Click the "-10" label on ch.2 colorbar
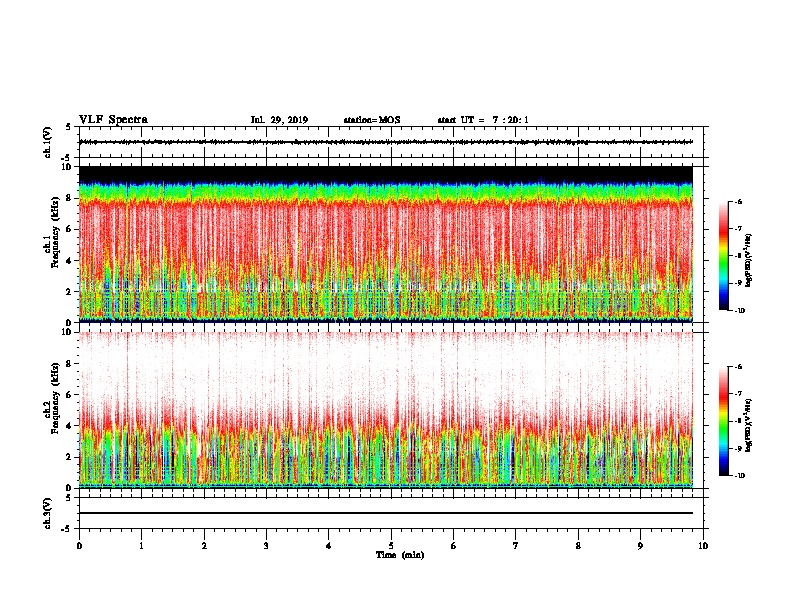 click(740, 476)
